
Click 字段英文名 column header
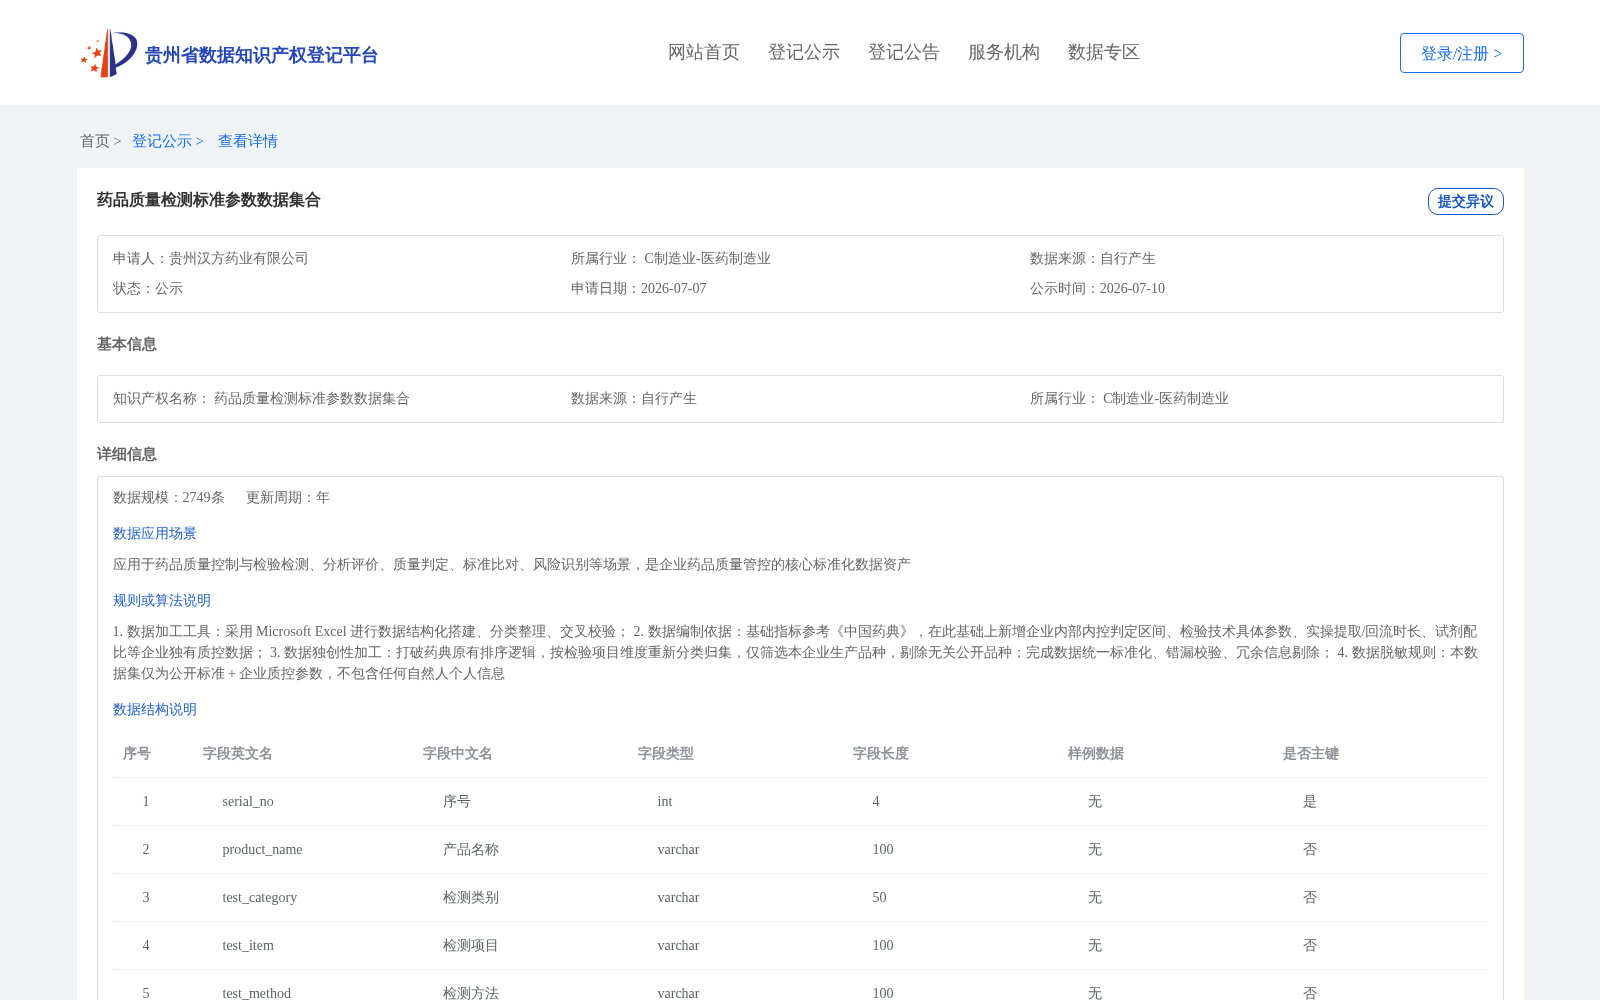point(238,753)
